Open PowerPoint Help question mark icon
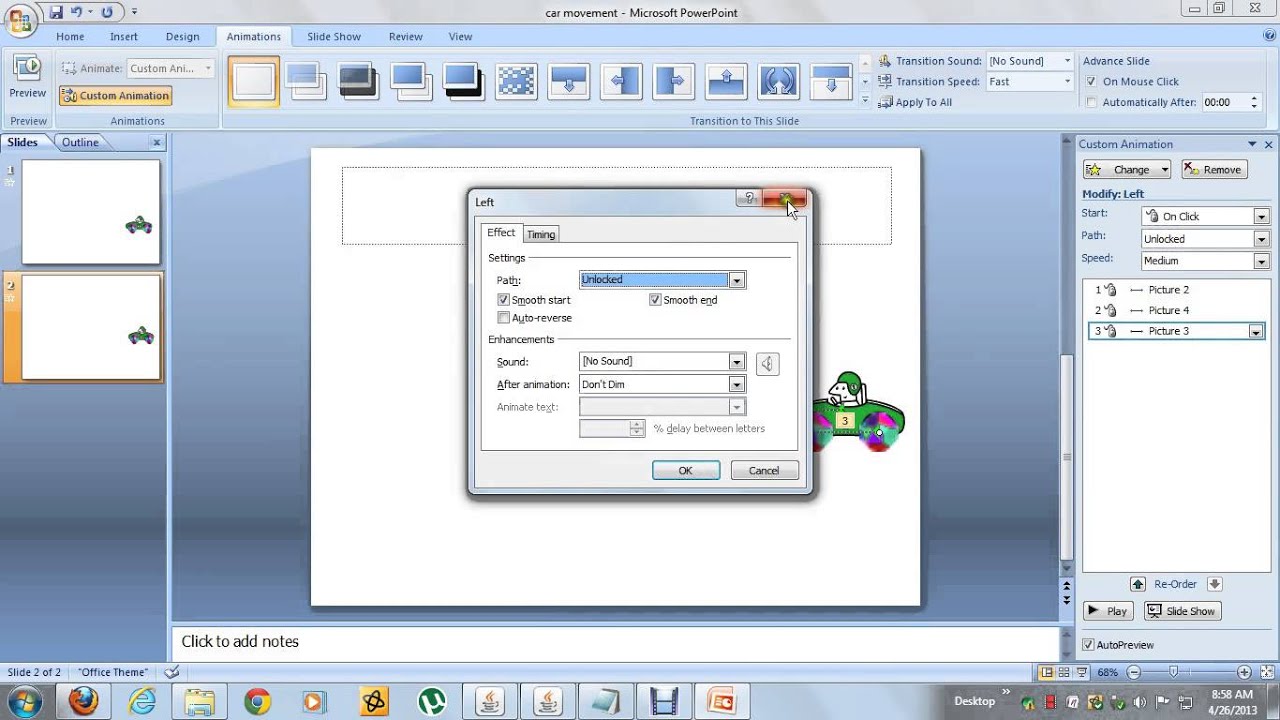The height and width of the screenshot is (720, 1280). point(1269,36)
